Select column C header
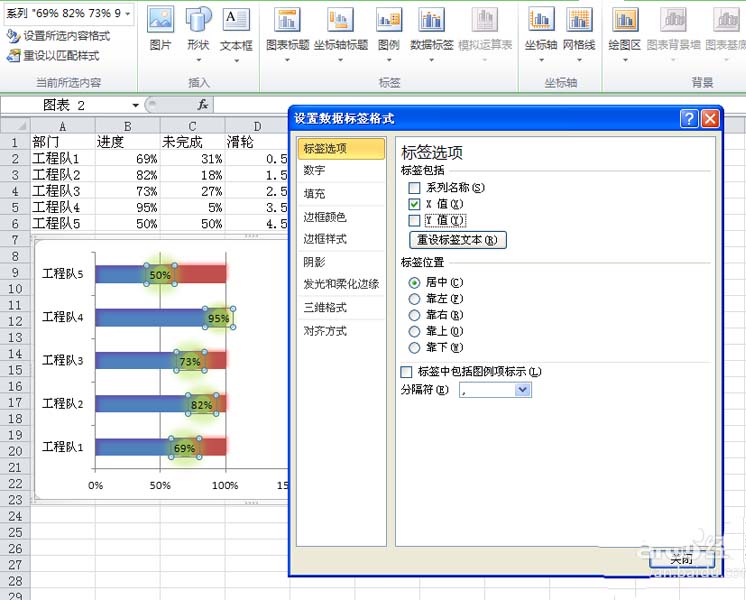This screenshot has width=746, height=600. 192,126
